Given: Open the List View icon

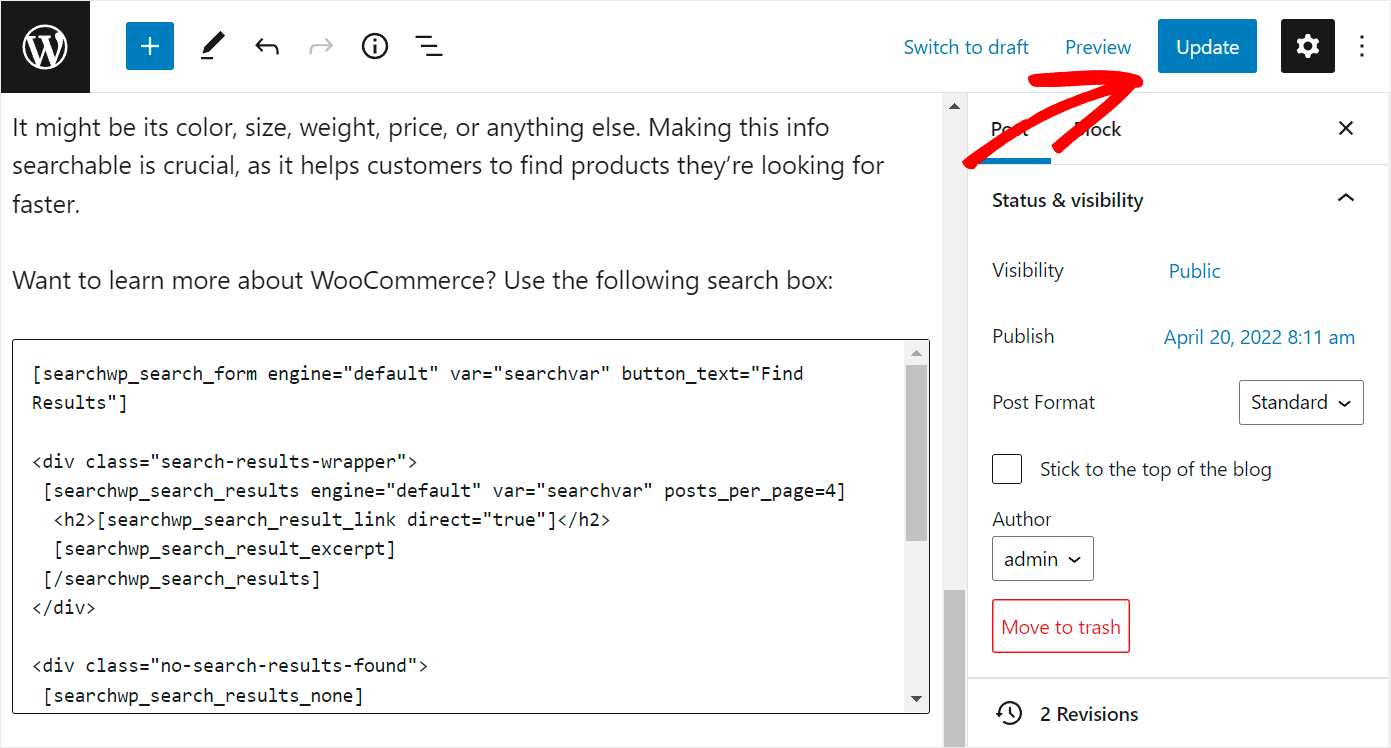Looking at the screenshot, I should (429, 46).
